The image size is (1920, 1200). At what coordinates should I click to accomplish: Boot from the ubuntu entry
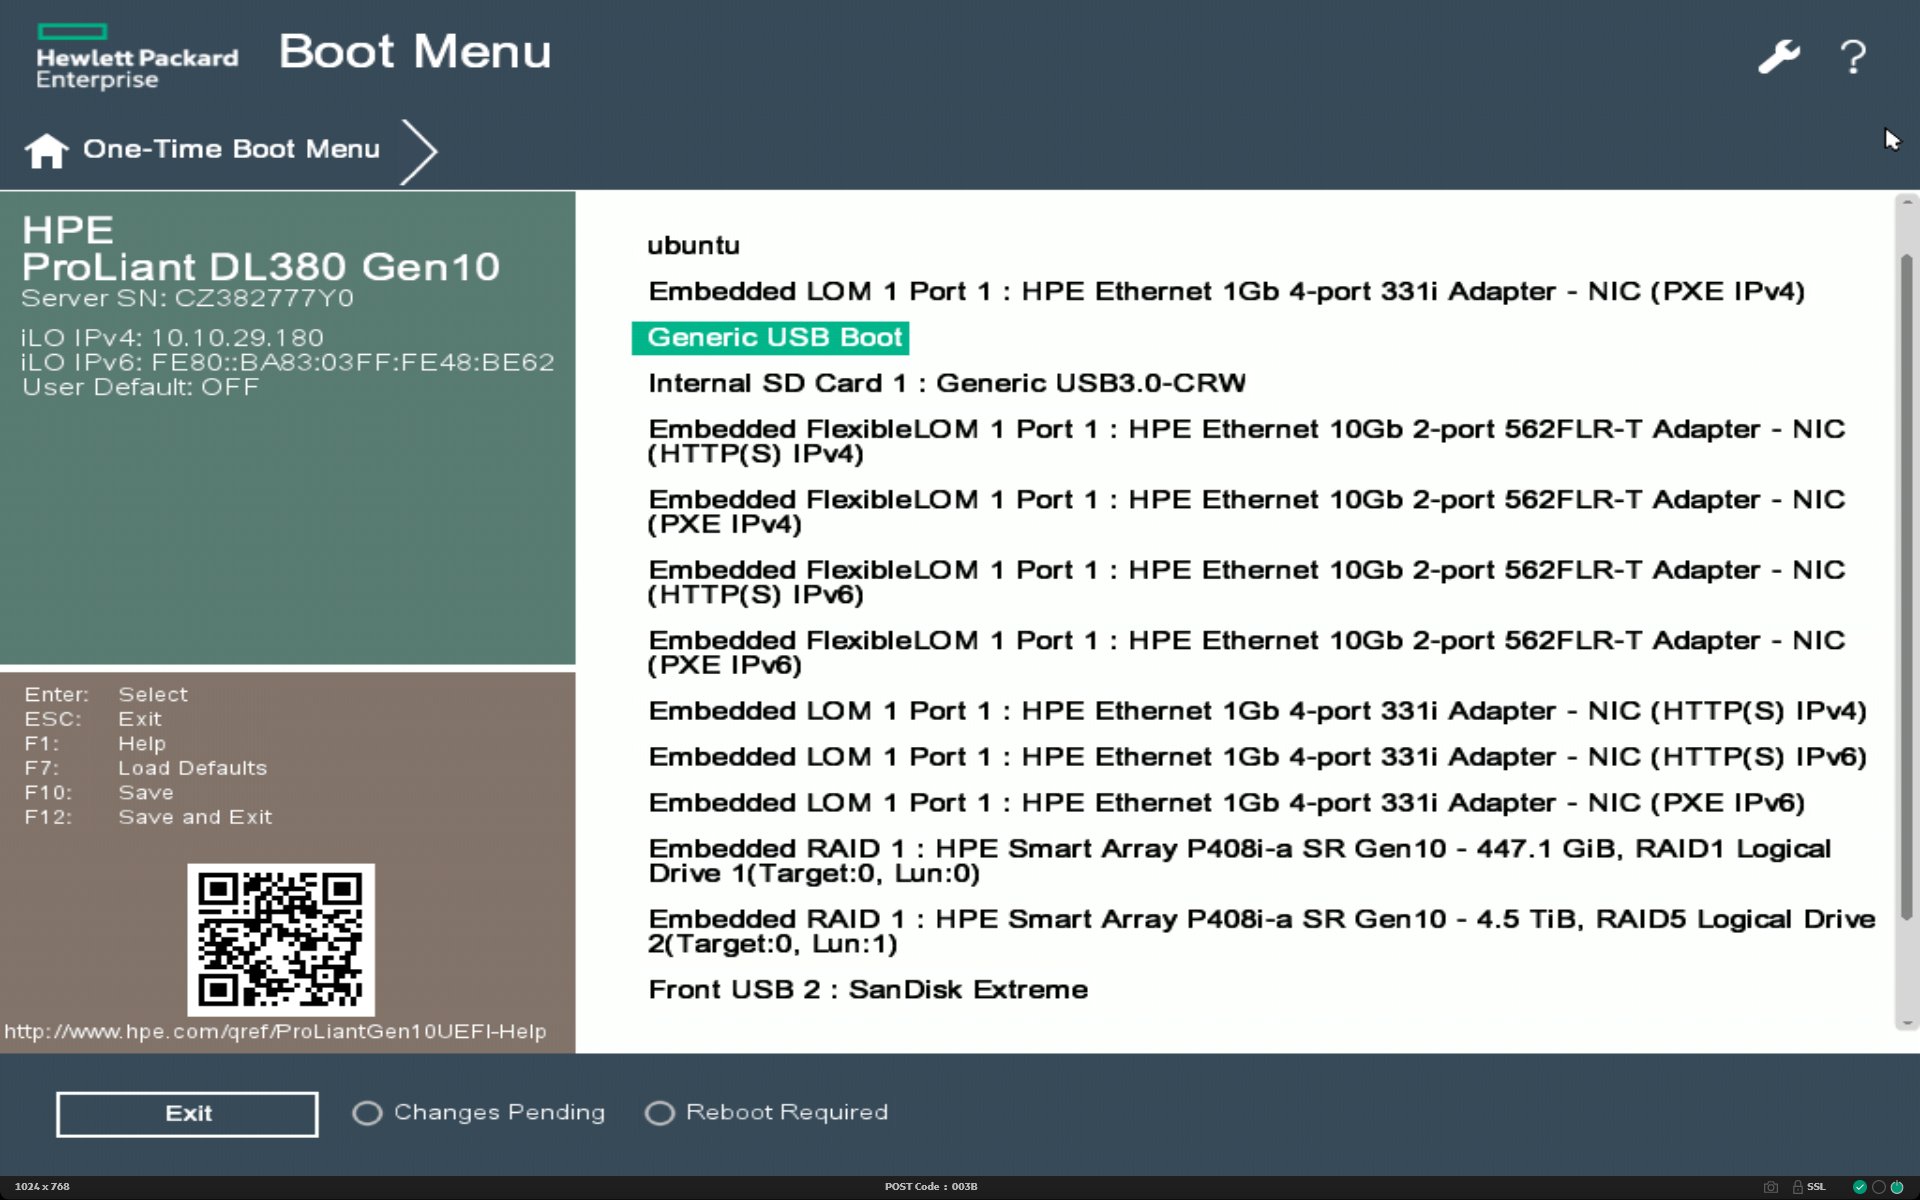pyautogui.click(x=693, y=246)
